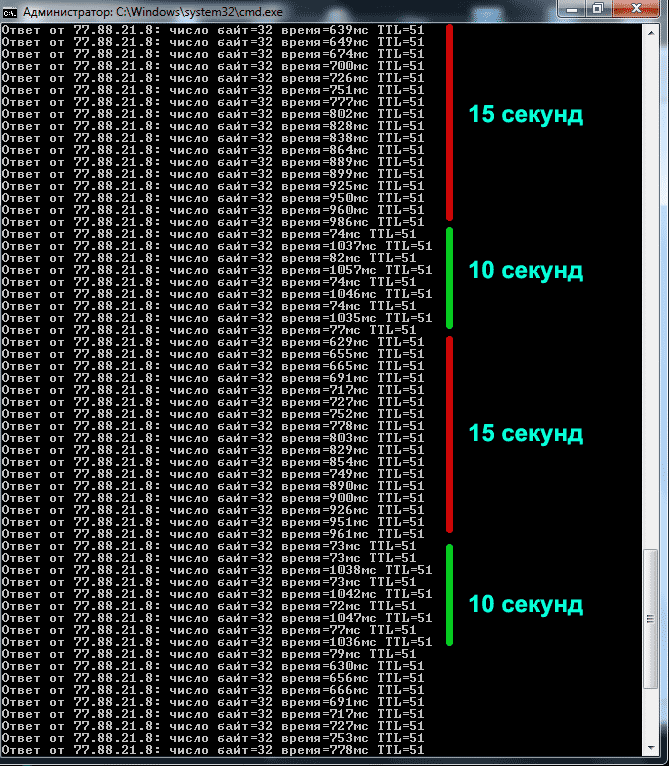Click the row with время=752мс
This screenshot has height=766, width=669.
pyautogui.click(x=213, y=414)
